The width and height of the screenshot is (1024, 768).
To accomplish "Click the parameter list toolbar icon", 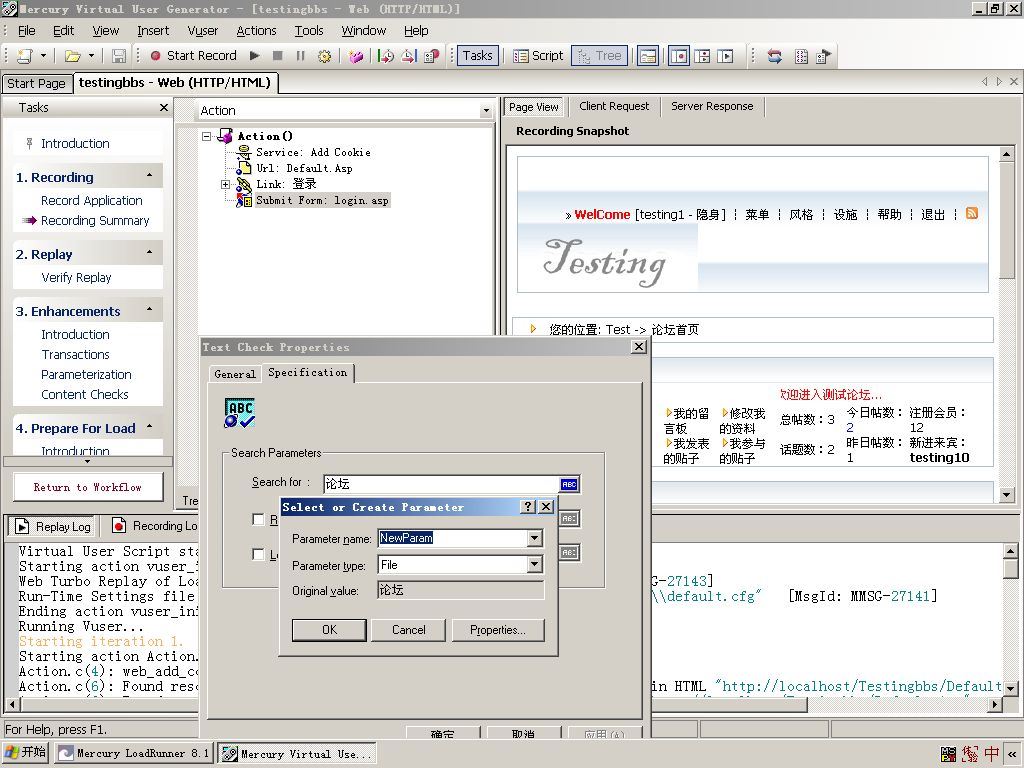I will coord(801,56).
